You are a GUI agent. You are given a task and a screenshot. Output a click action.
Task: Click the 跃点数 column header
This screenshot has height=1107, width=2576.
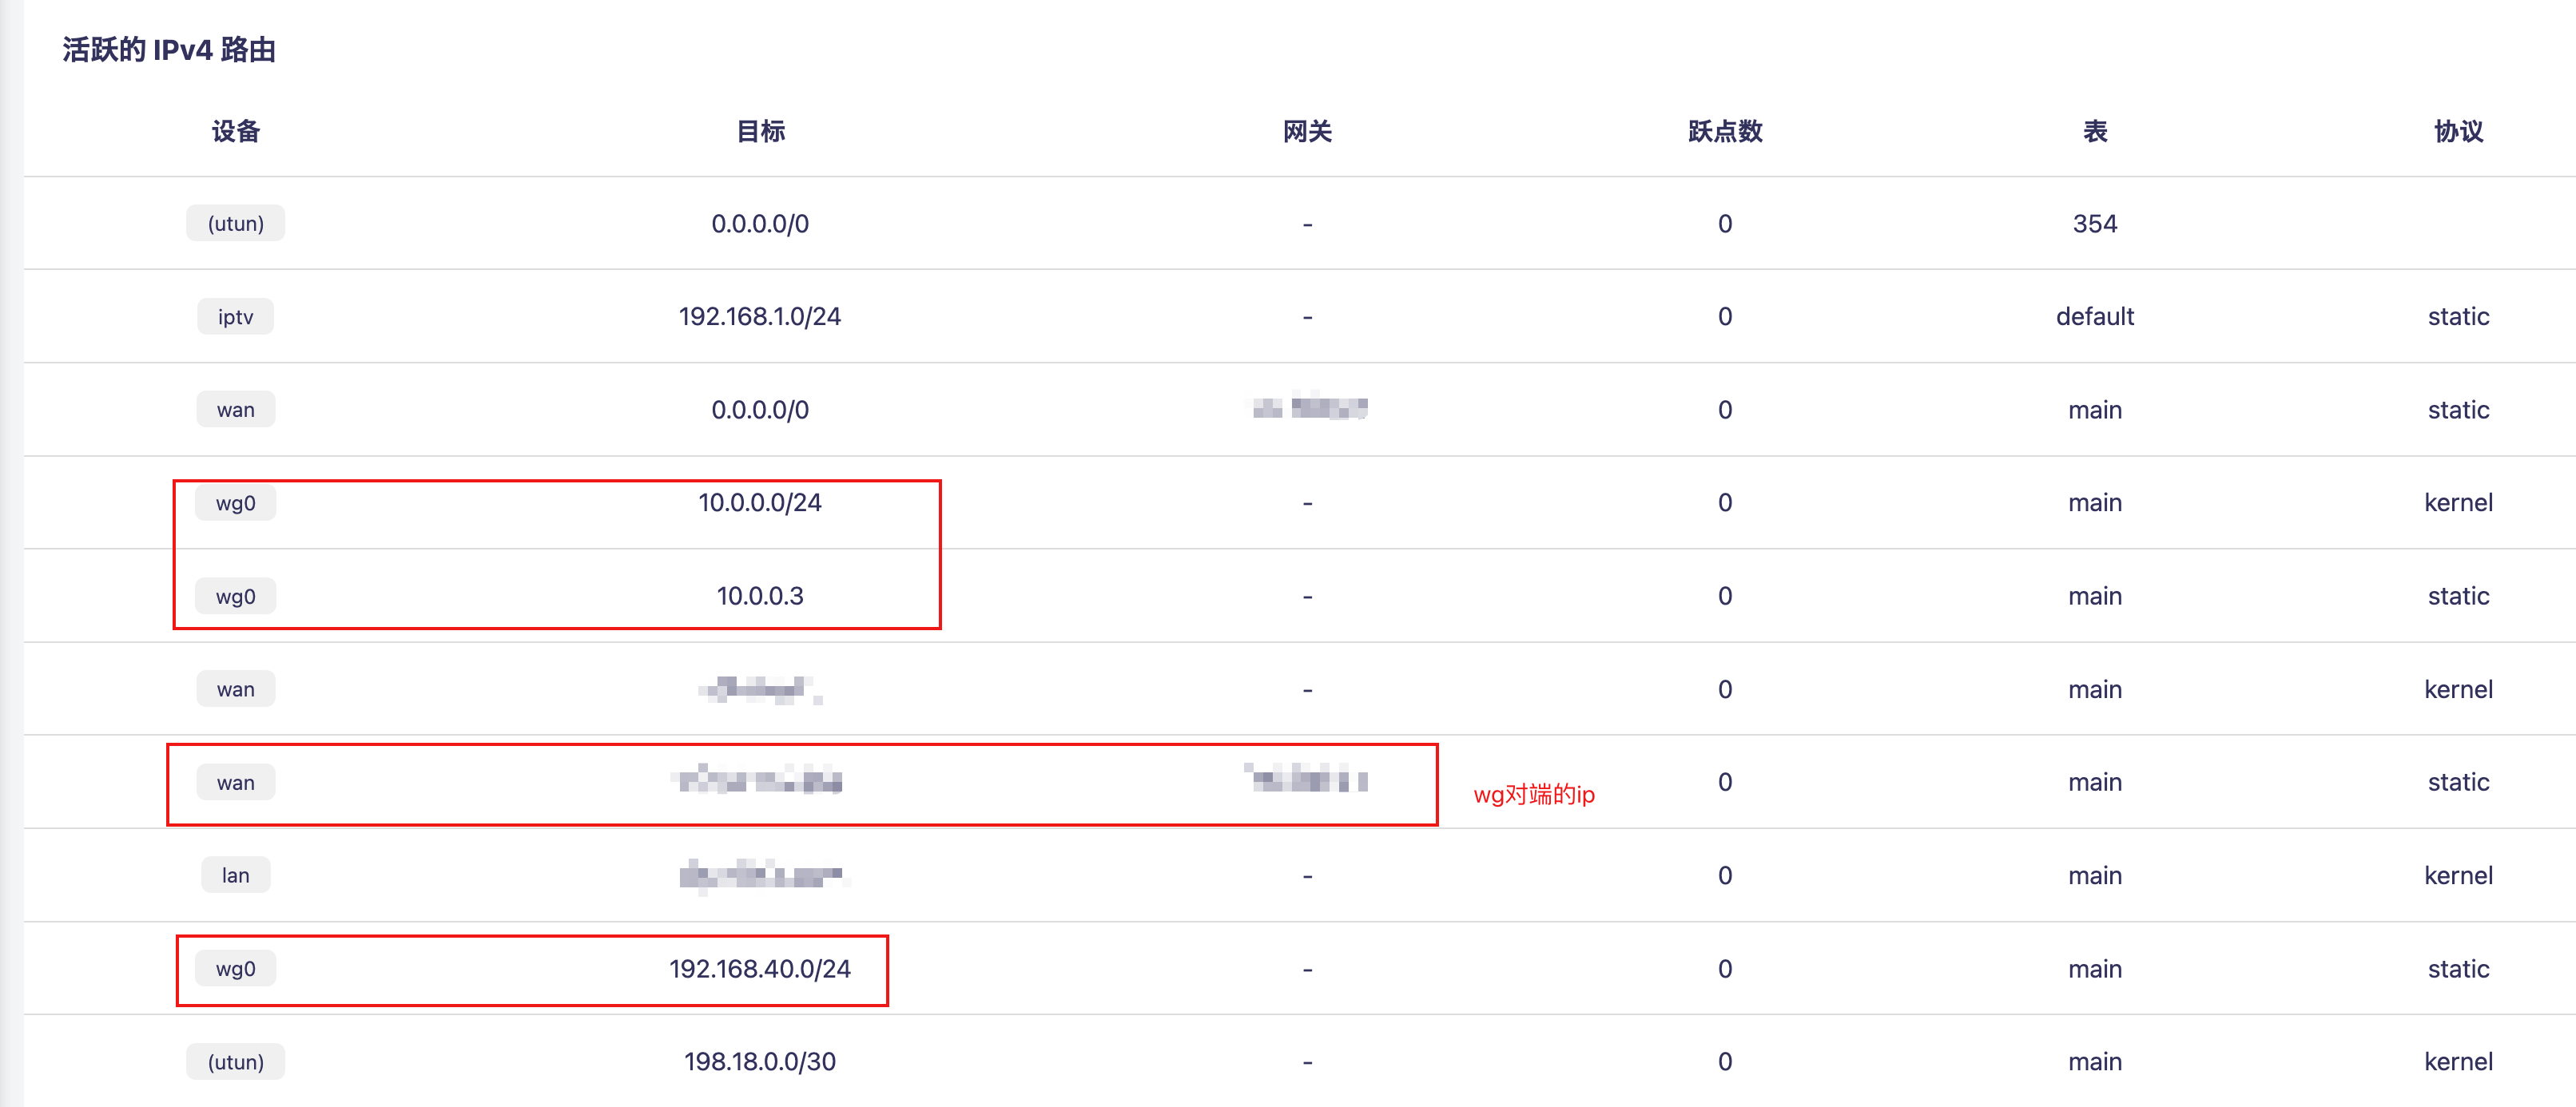tap(1724, 131)
